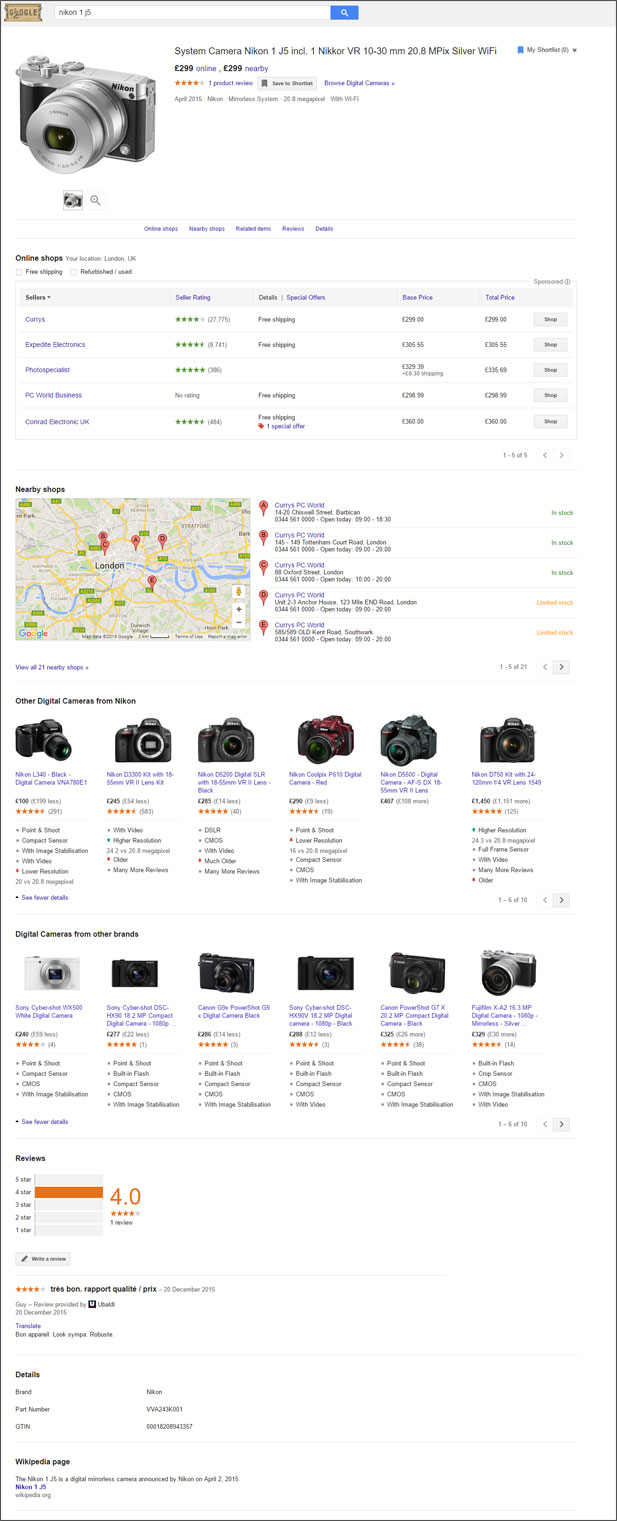
Task: Sort by Seller Rating column header
Action: pyautogui.click(x=193, y=297)
